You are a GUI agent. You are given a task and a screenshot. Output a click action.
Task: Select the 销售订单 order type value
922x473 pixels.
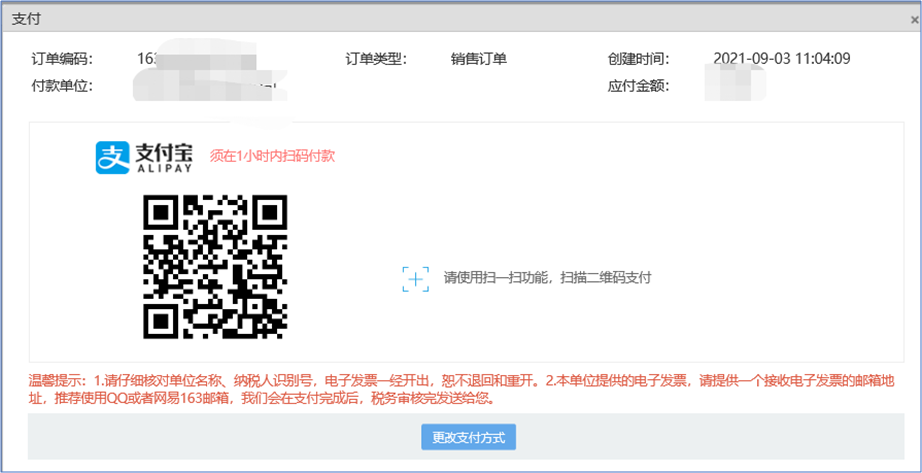click(479, 59)
